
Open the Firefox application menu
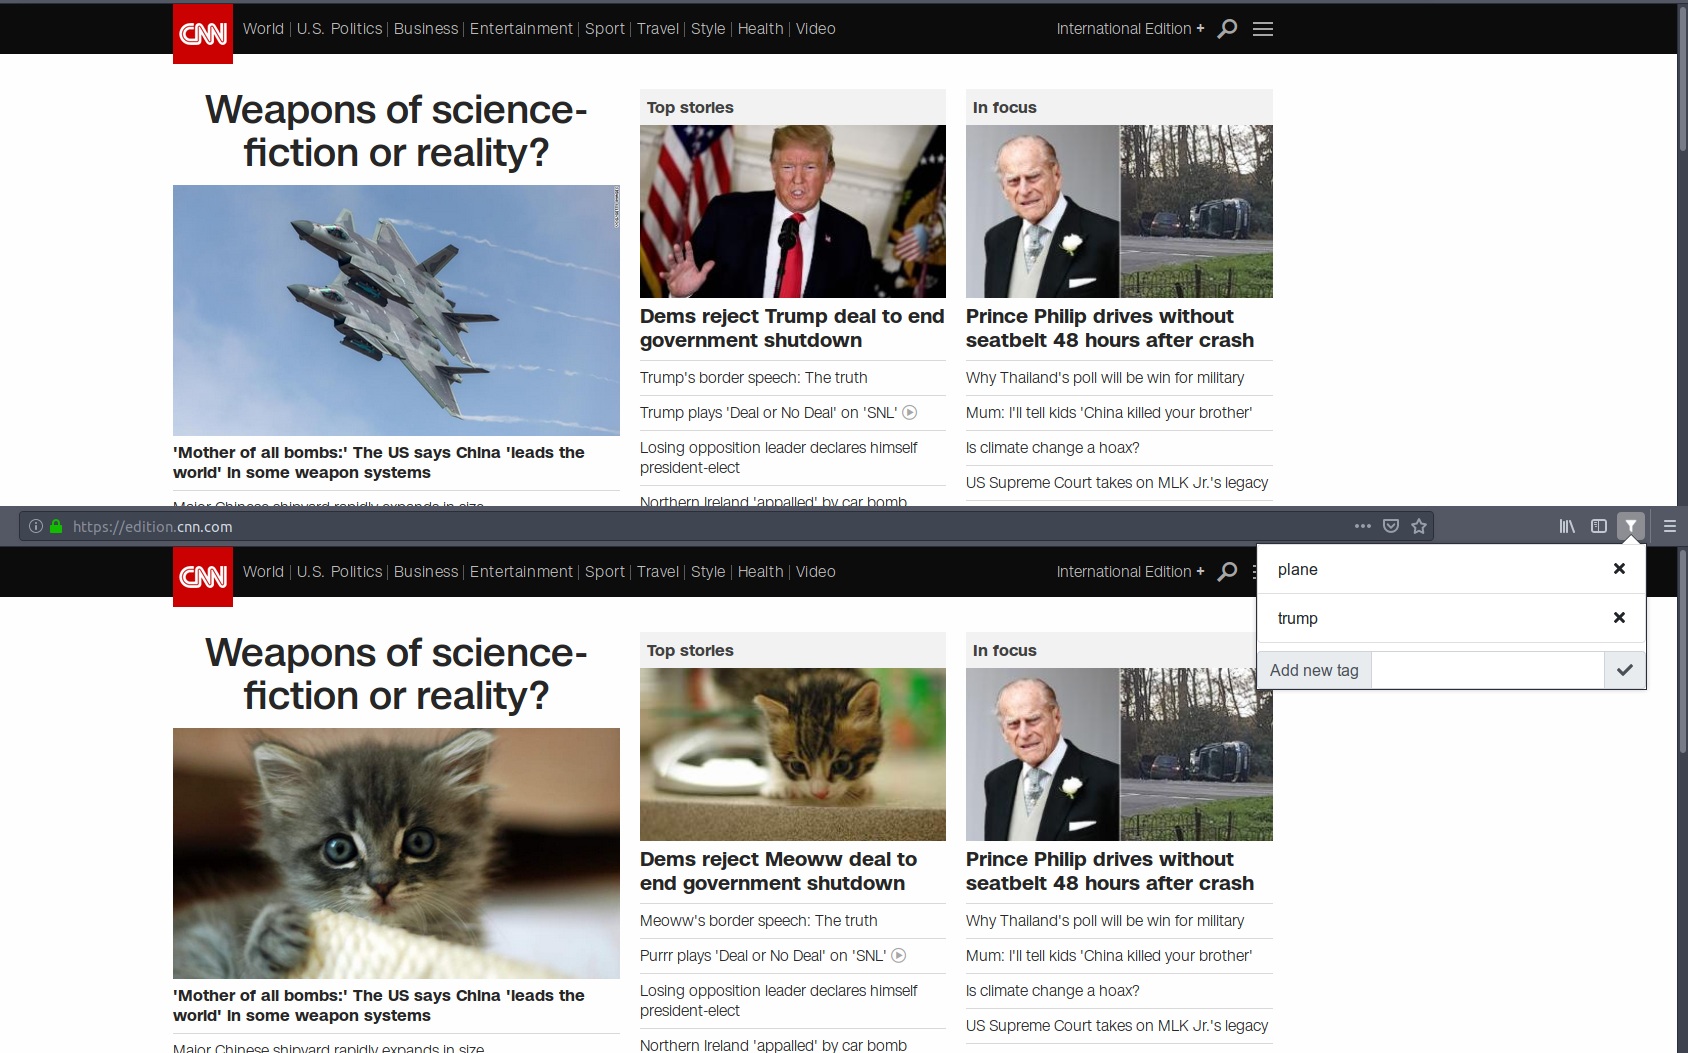tap(1670, 526)
